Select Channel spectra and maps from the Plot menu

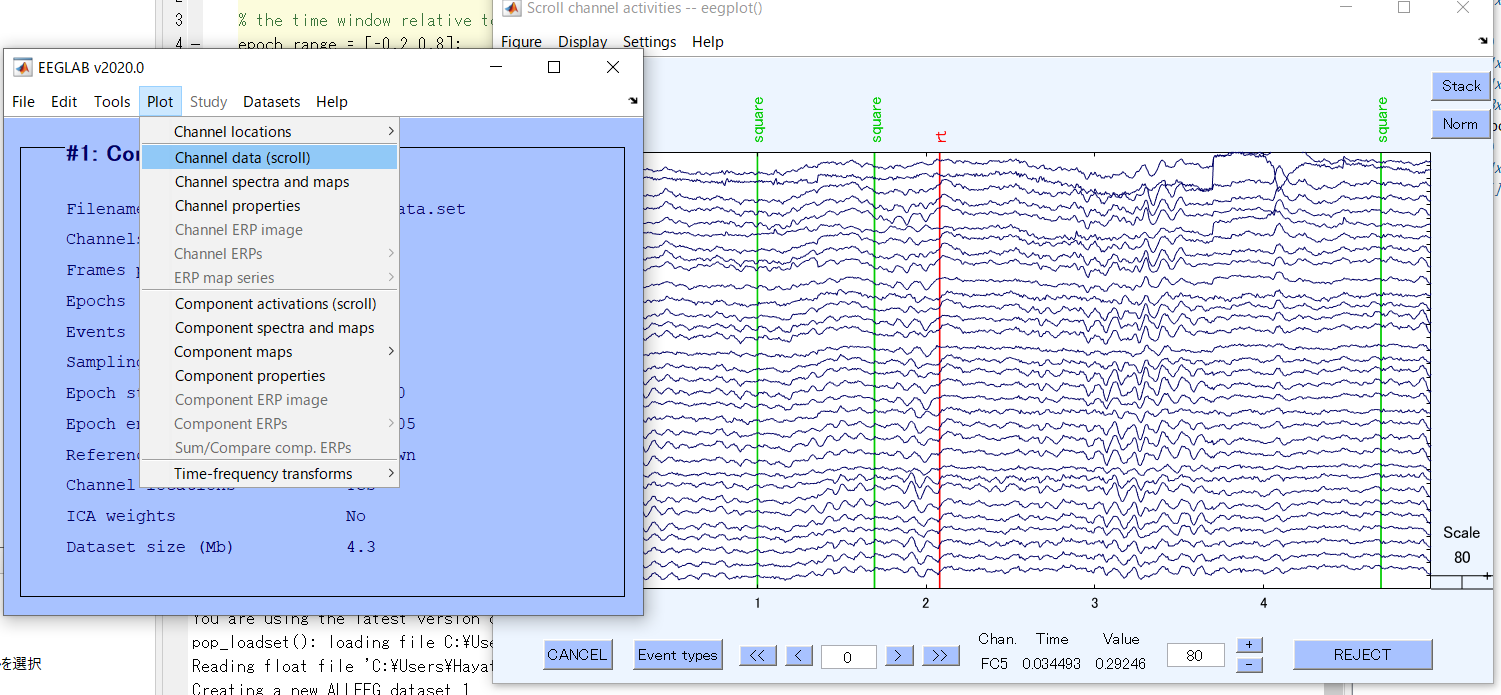pyautogui.click(x=261, y=181)
